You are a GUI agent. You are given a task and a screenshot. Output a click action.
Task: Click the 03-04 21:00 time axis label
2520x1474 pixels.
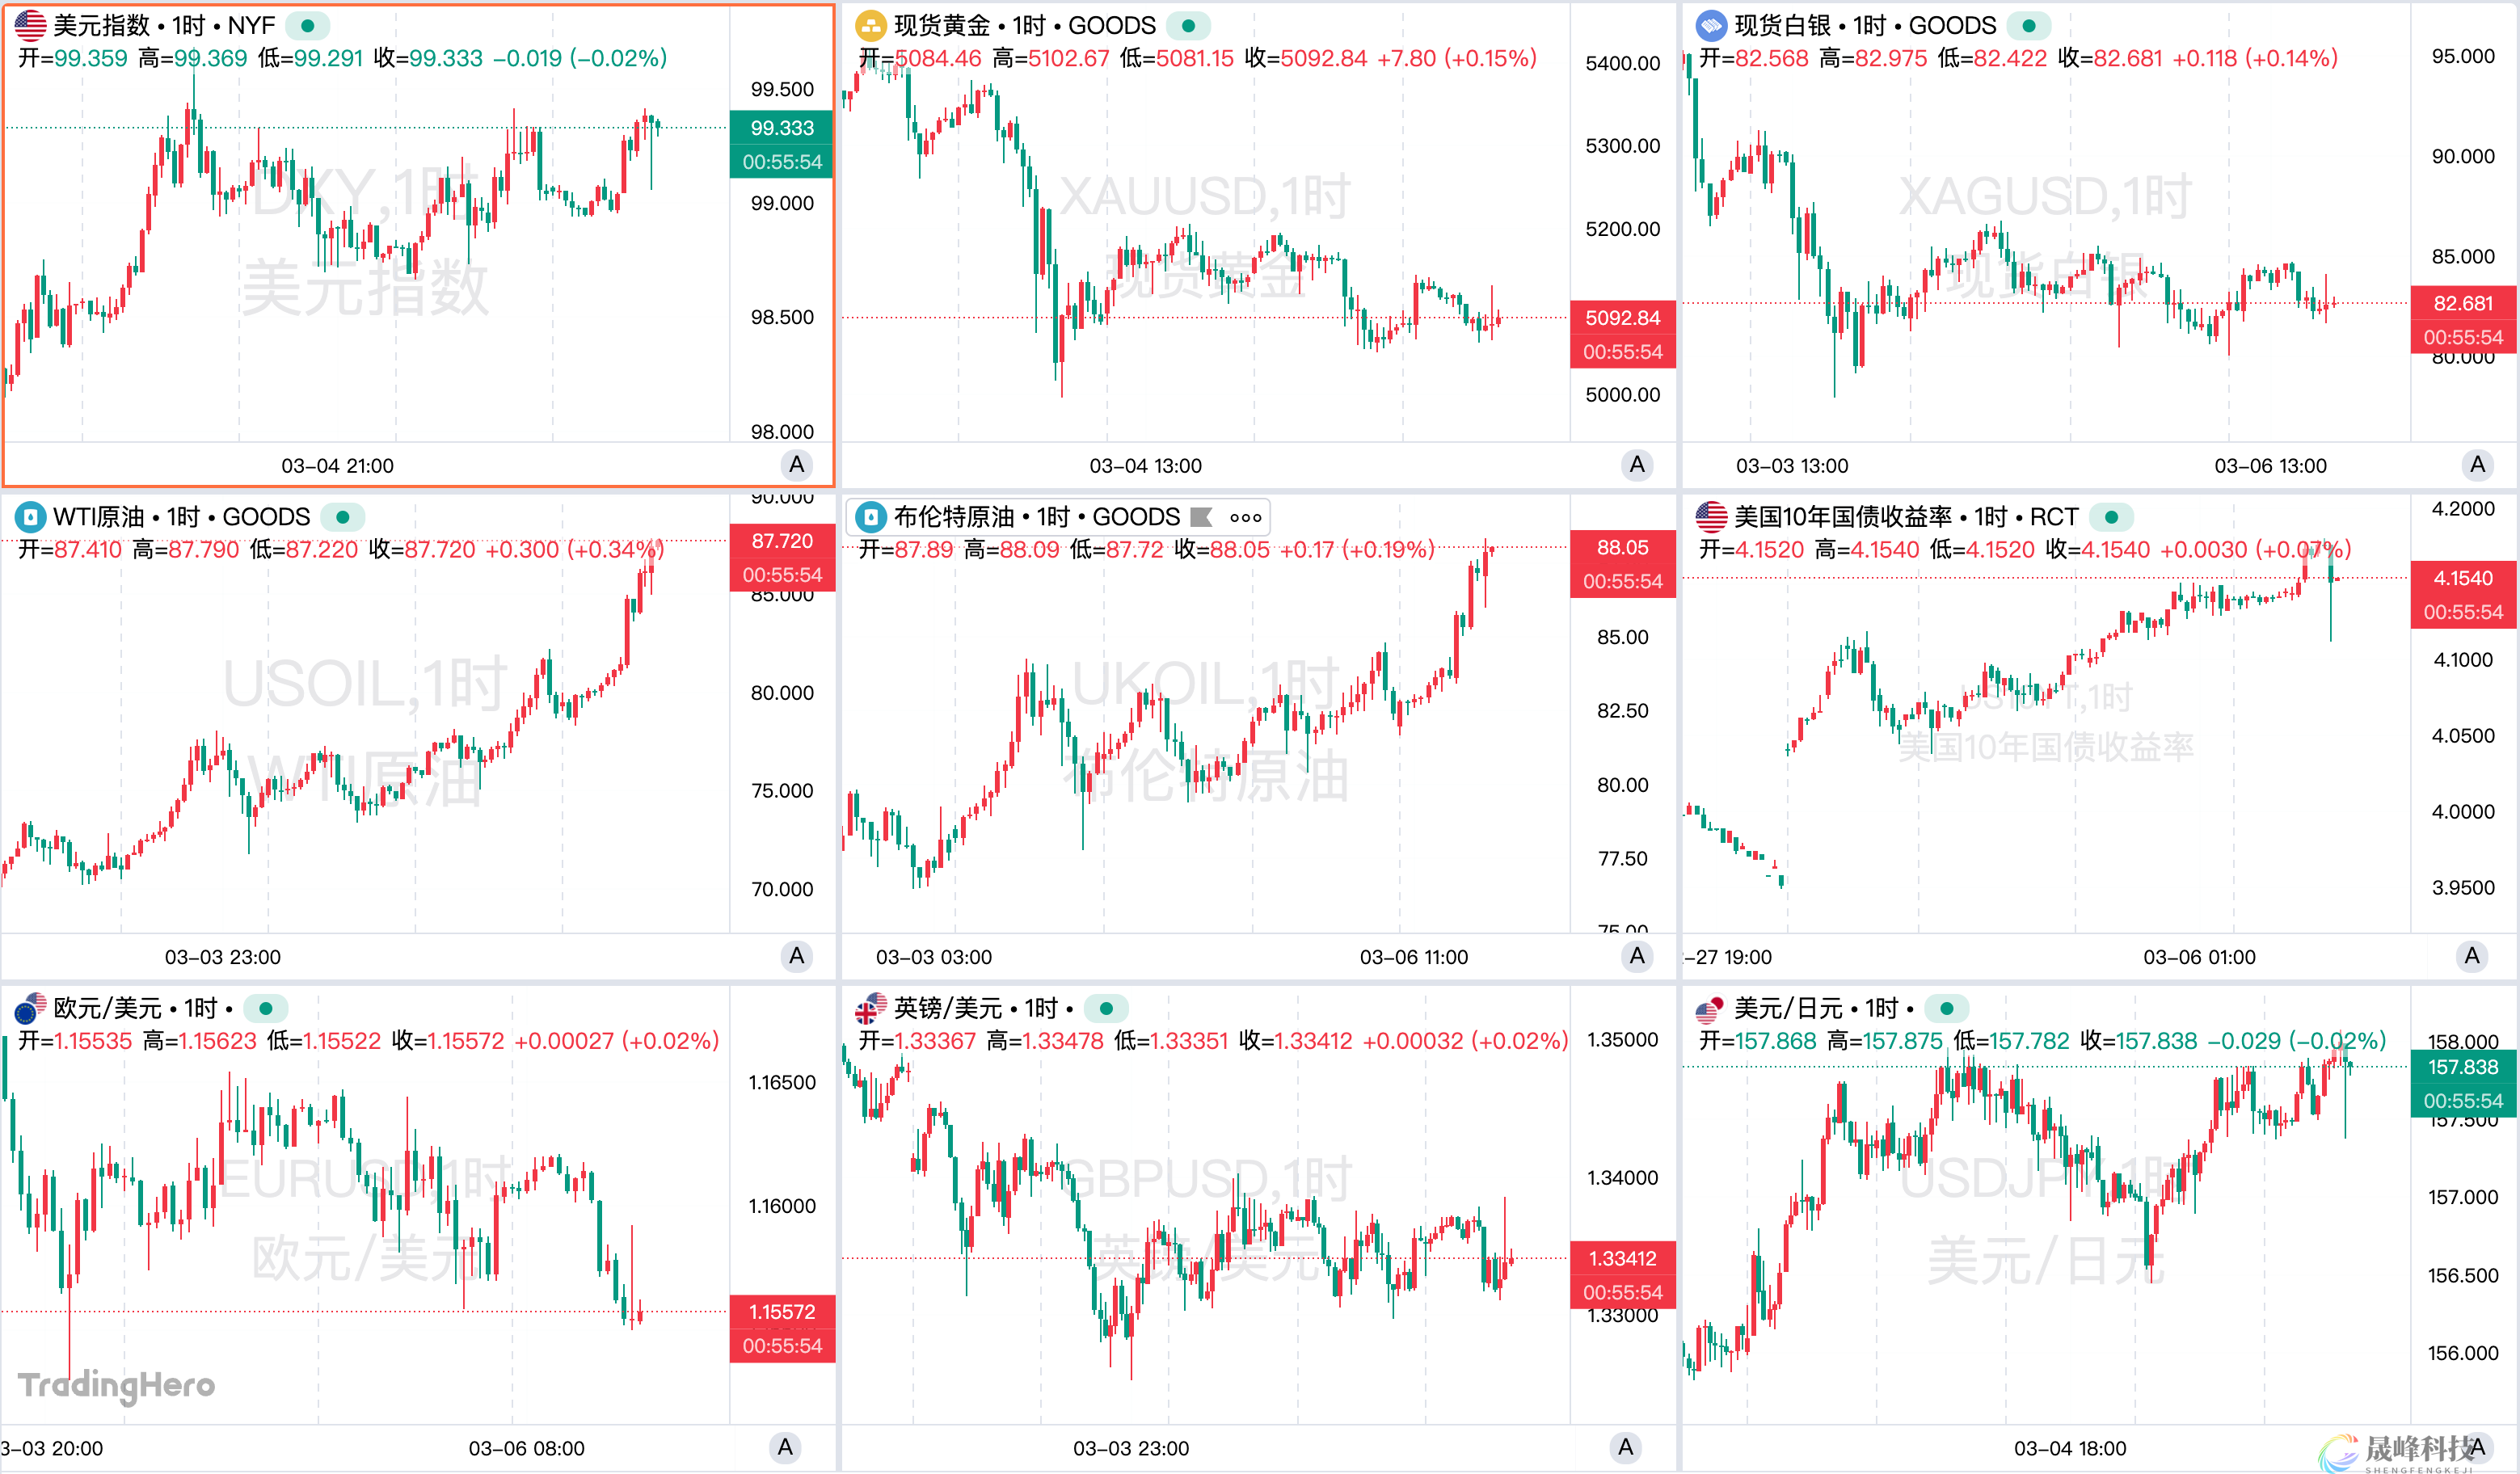coord(337,466)
